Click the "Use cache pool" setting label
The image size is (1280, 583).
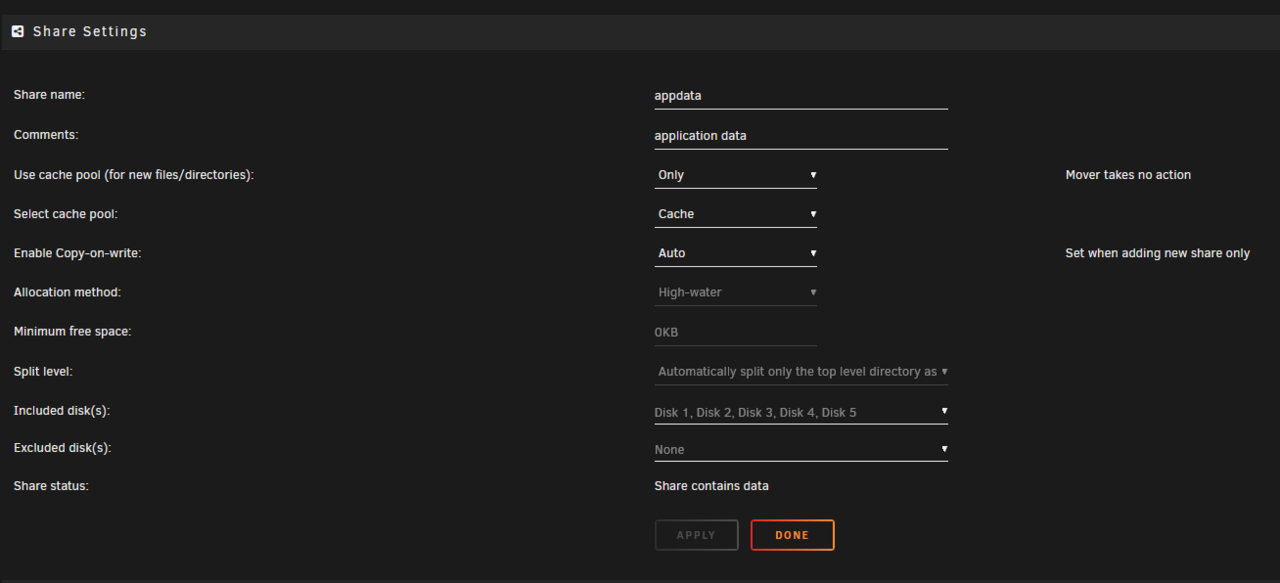point(134,174)
